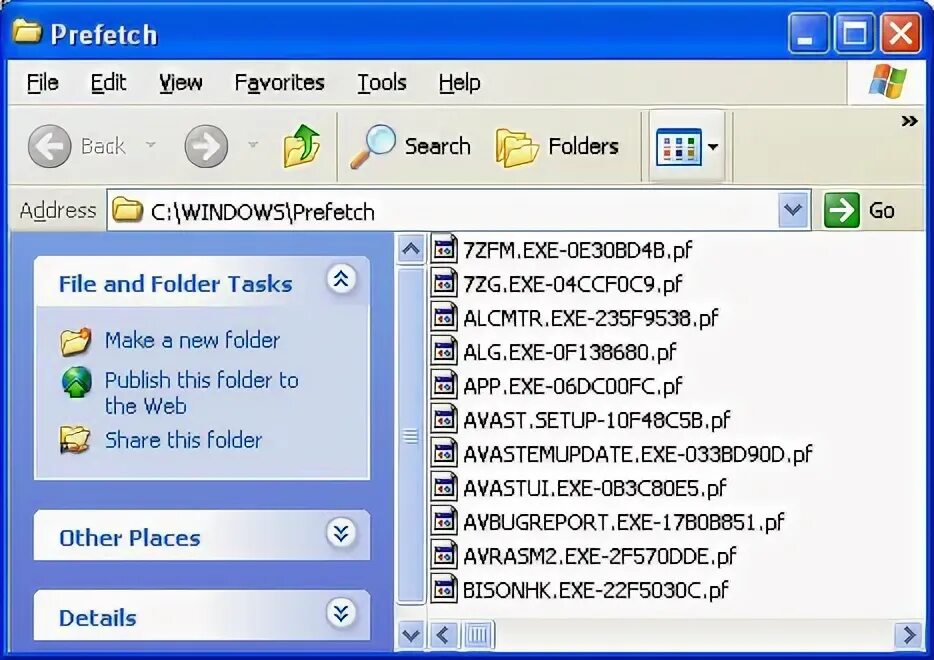Open the Views dropdown arrow
This screenshot has height=660, width=934.
pos(713,147)
